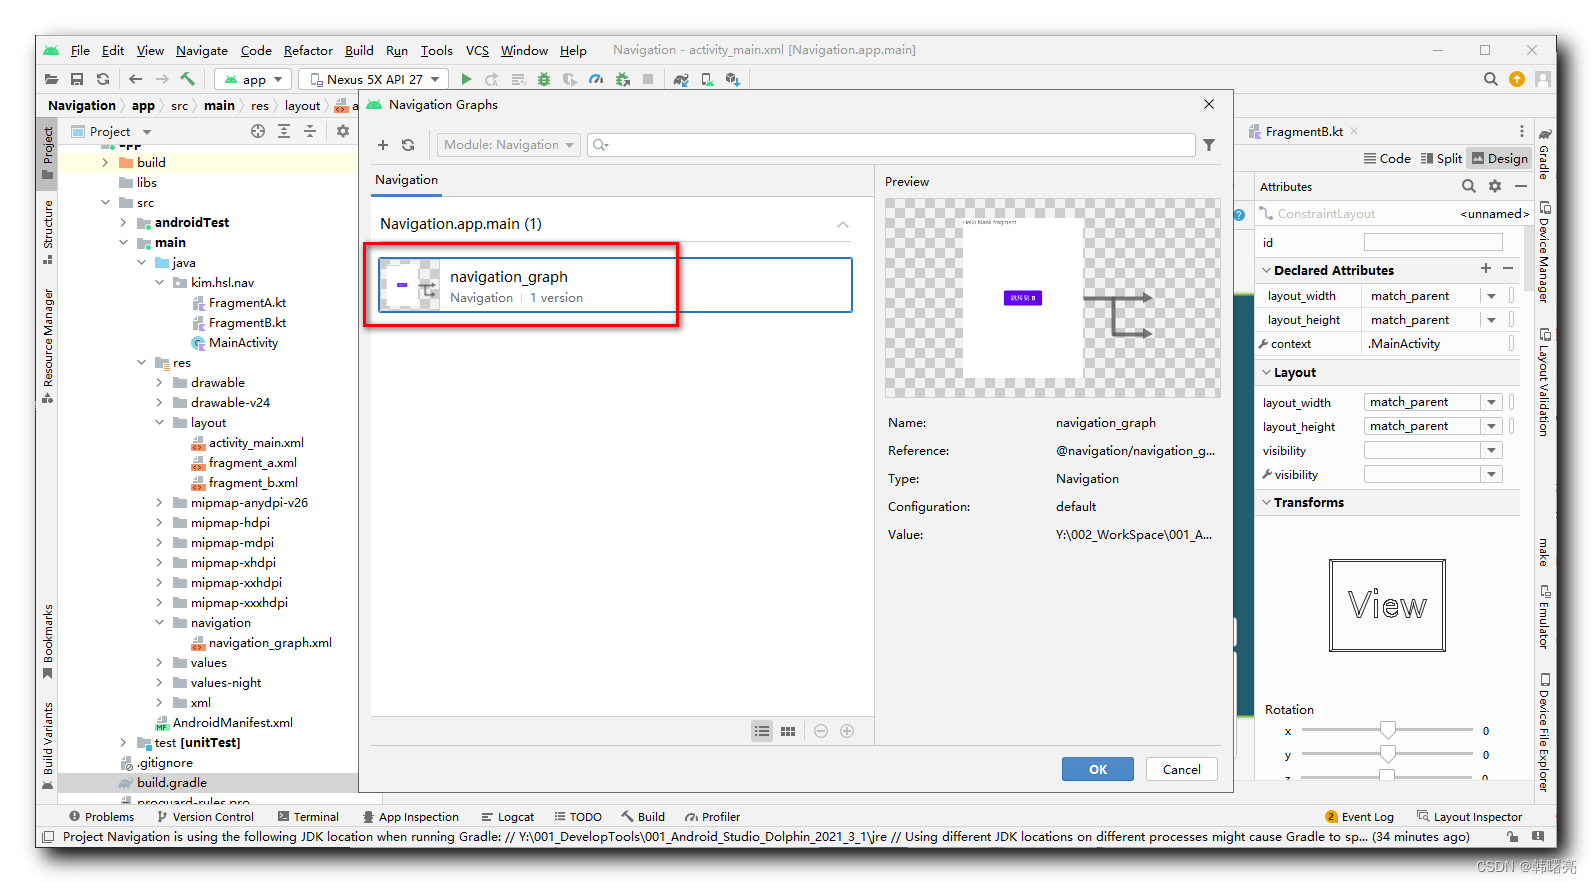The width and height of the screenshot is (1592, 883).
Task: Open Layout section layout_width dropdown arrow
Action: [x=1491, y=402]
